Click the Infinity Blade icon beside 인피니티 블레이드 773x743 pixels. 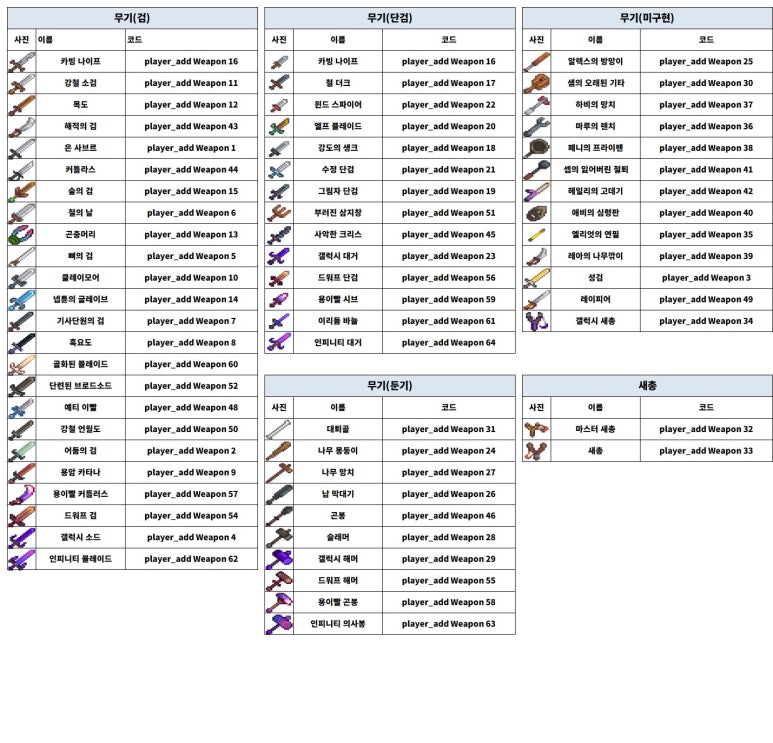(22, 560)
